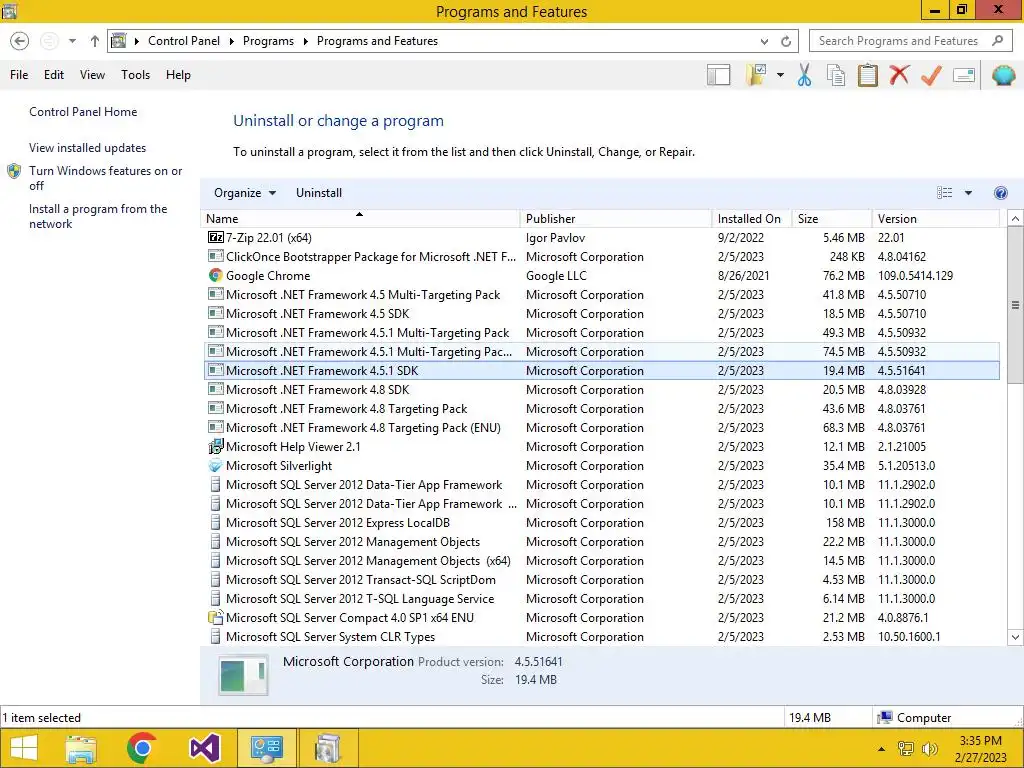The image size is (1024, 768).
Task: Select the Google Chrome program entry
Action: (x=601, y=276)
